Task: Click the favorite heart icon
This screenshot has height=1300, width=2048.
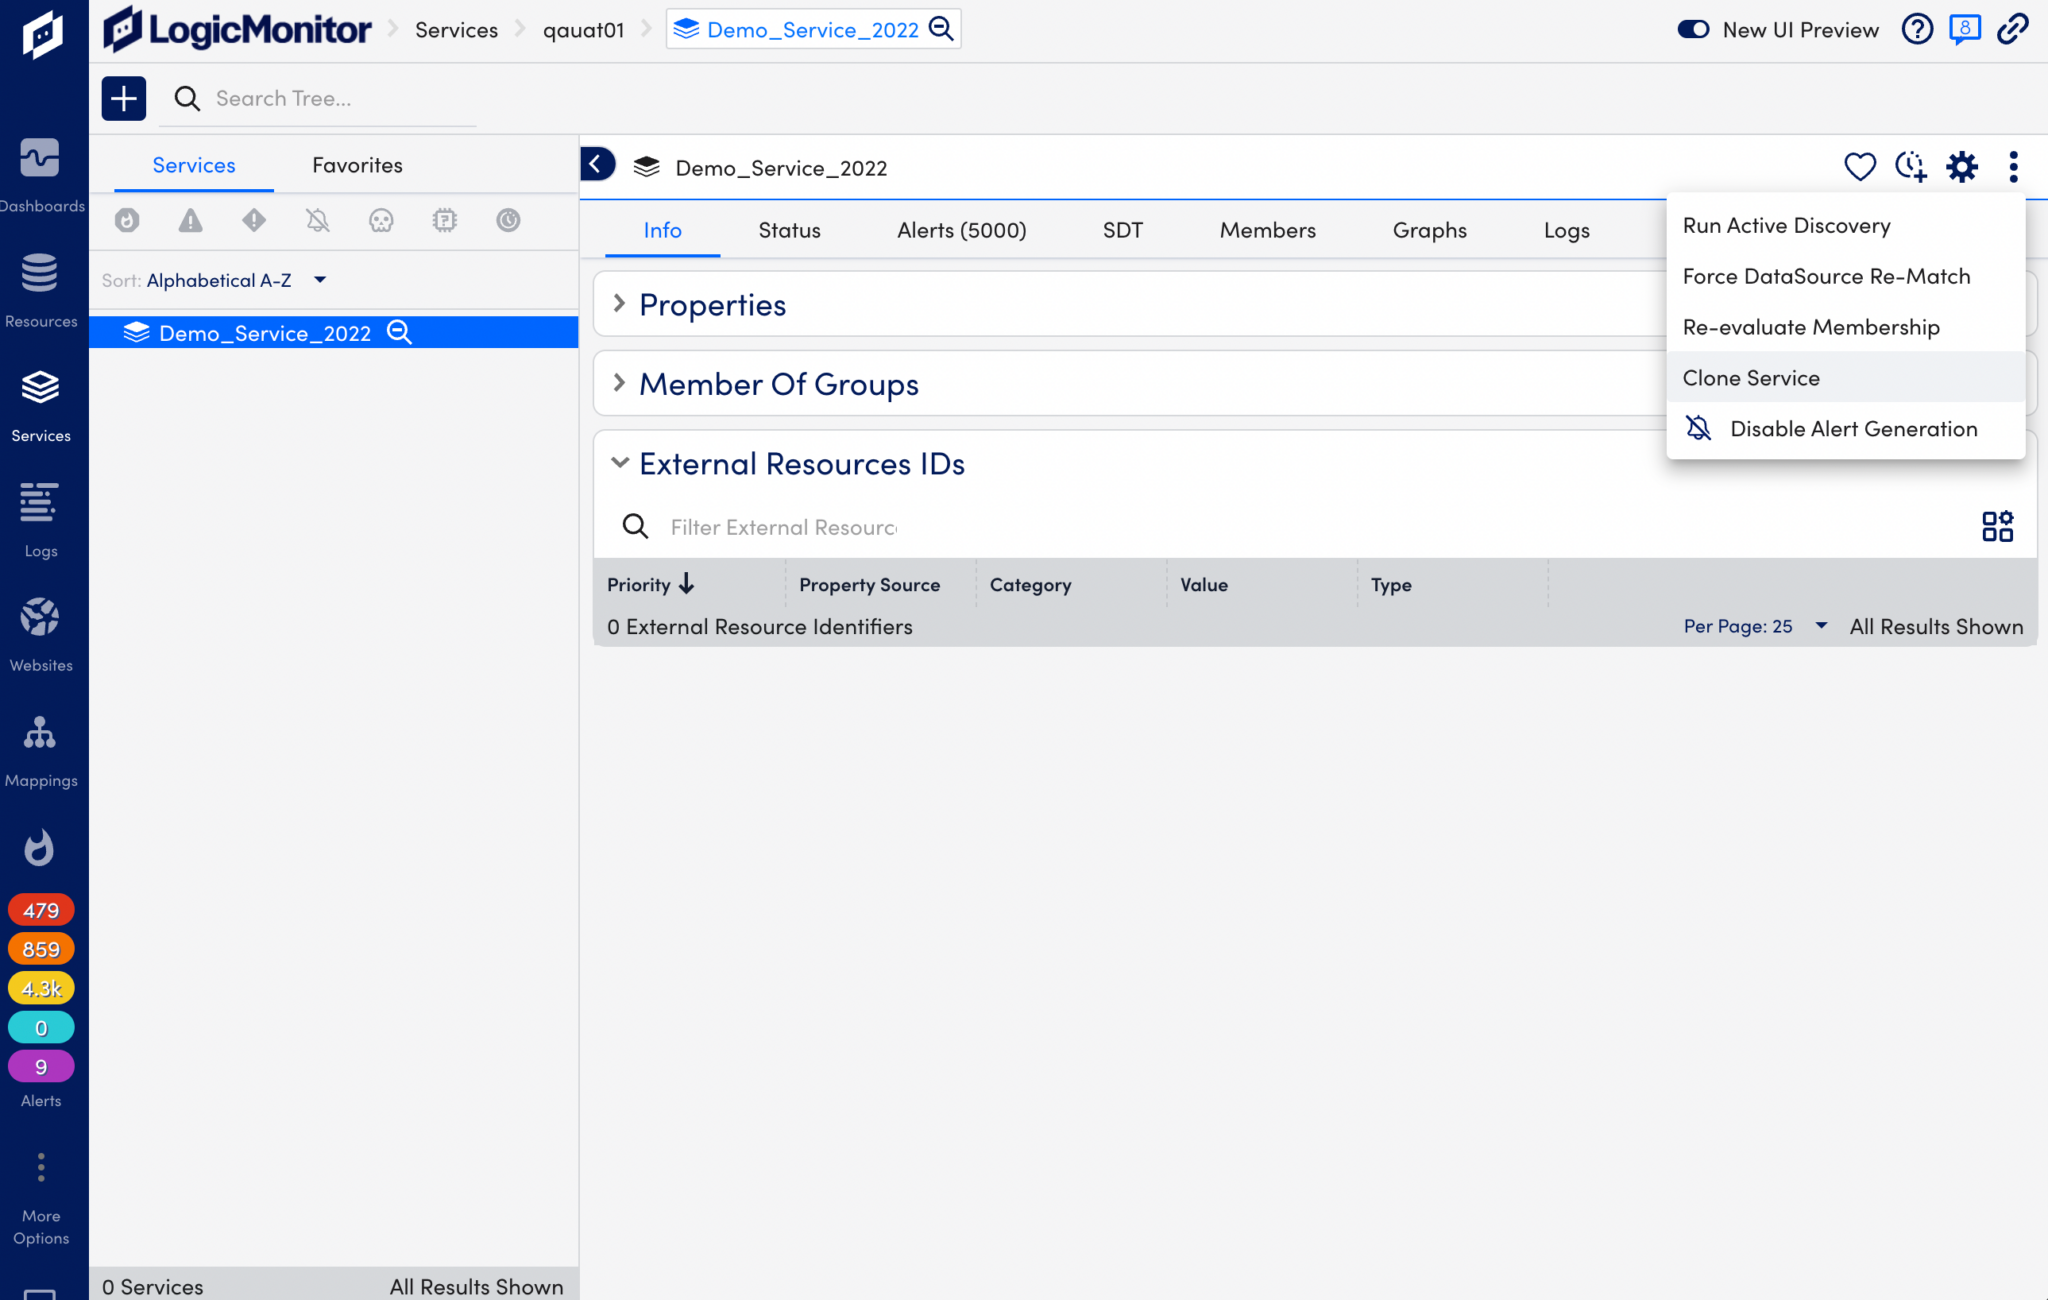Action: click(1860, 166)
